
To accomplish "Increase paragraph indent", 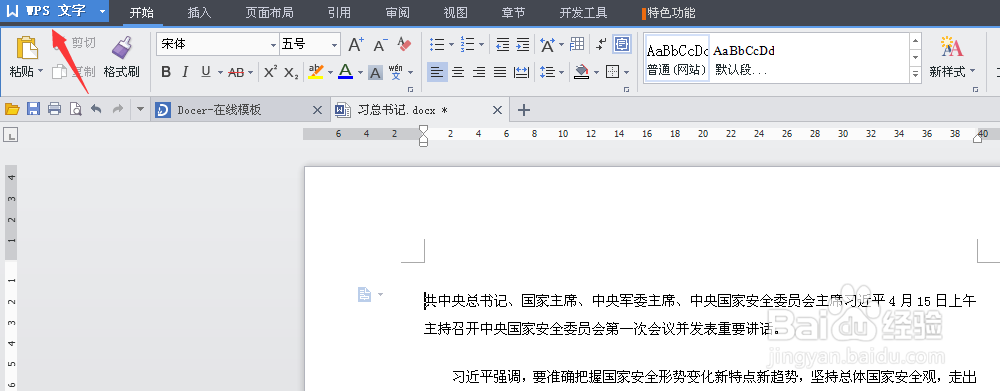I will click(x=523, y=45).
